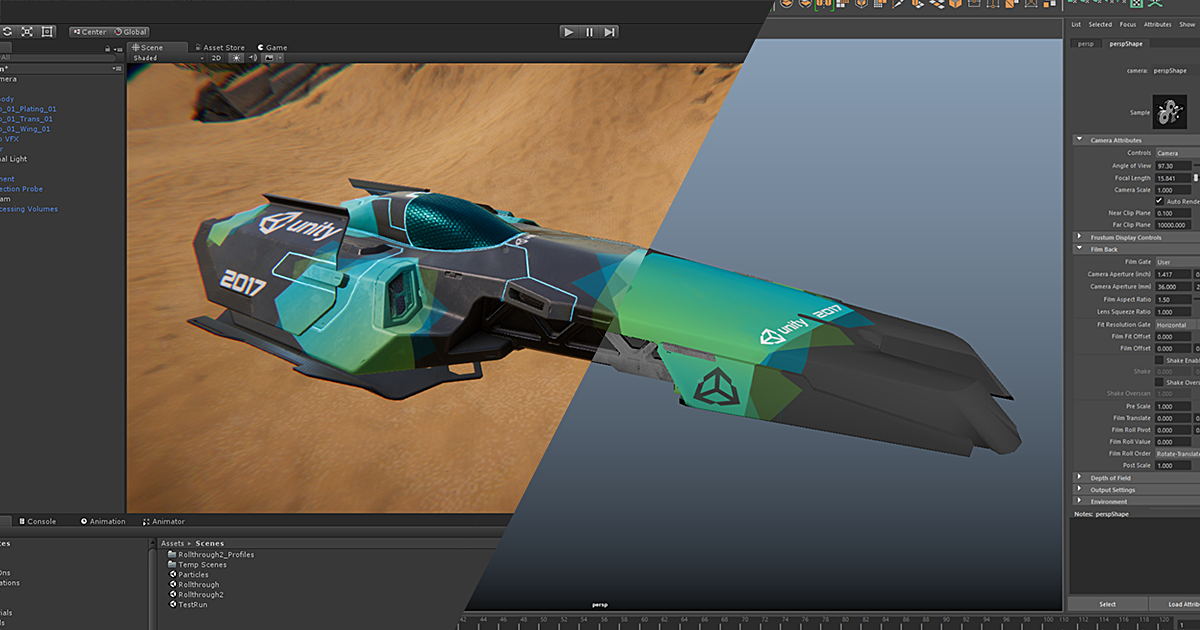Select the Rotate tool icon
The image size is (1200, 630).
[7, 32]
